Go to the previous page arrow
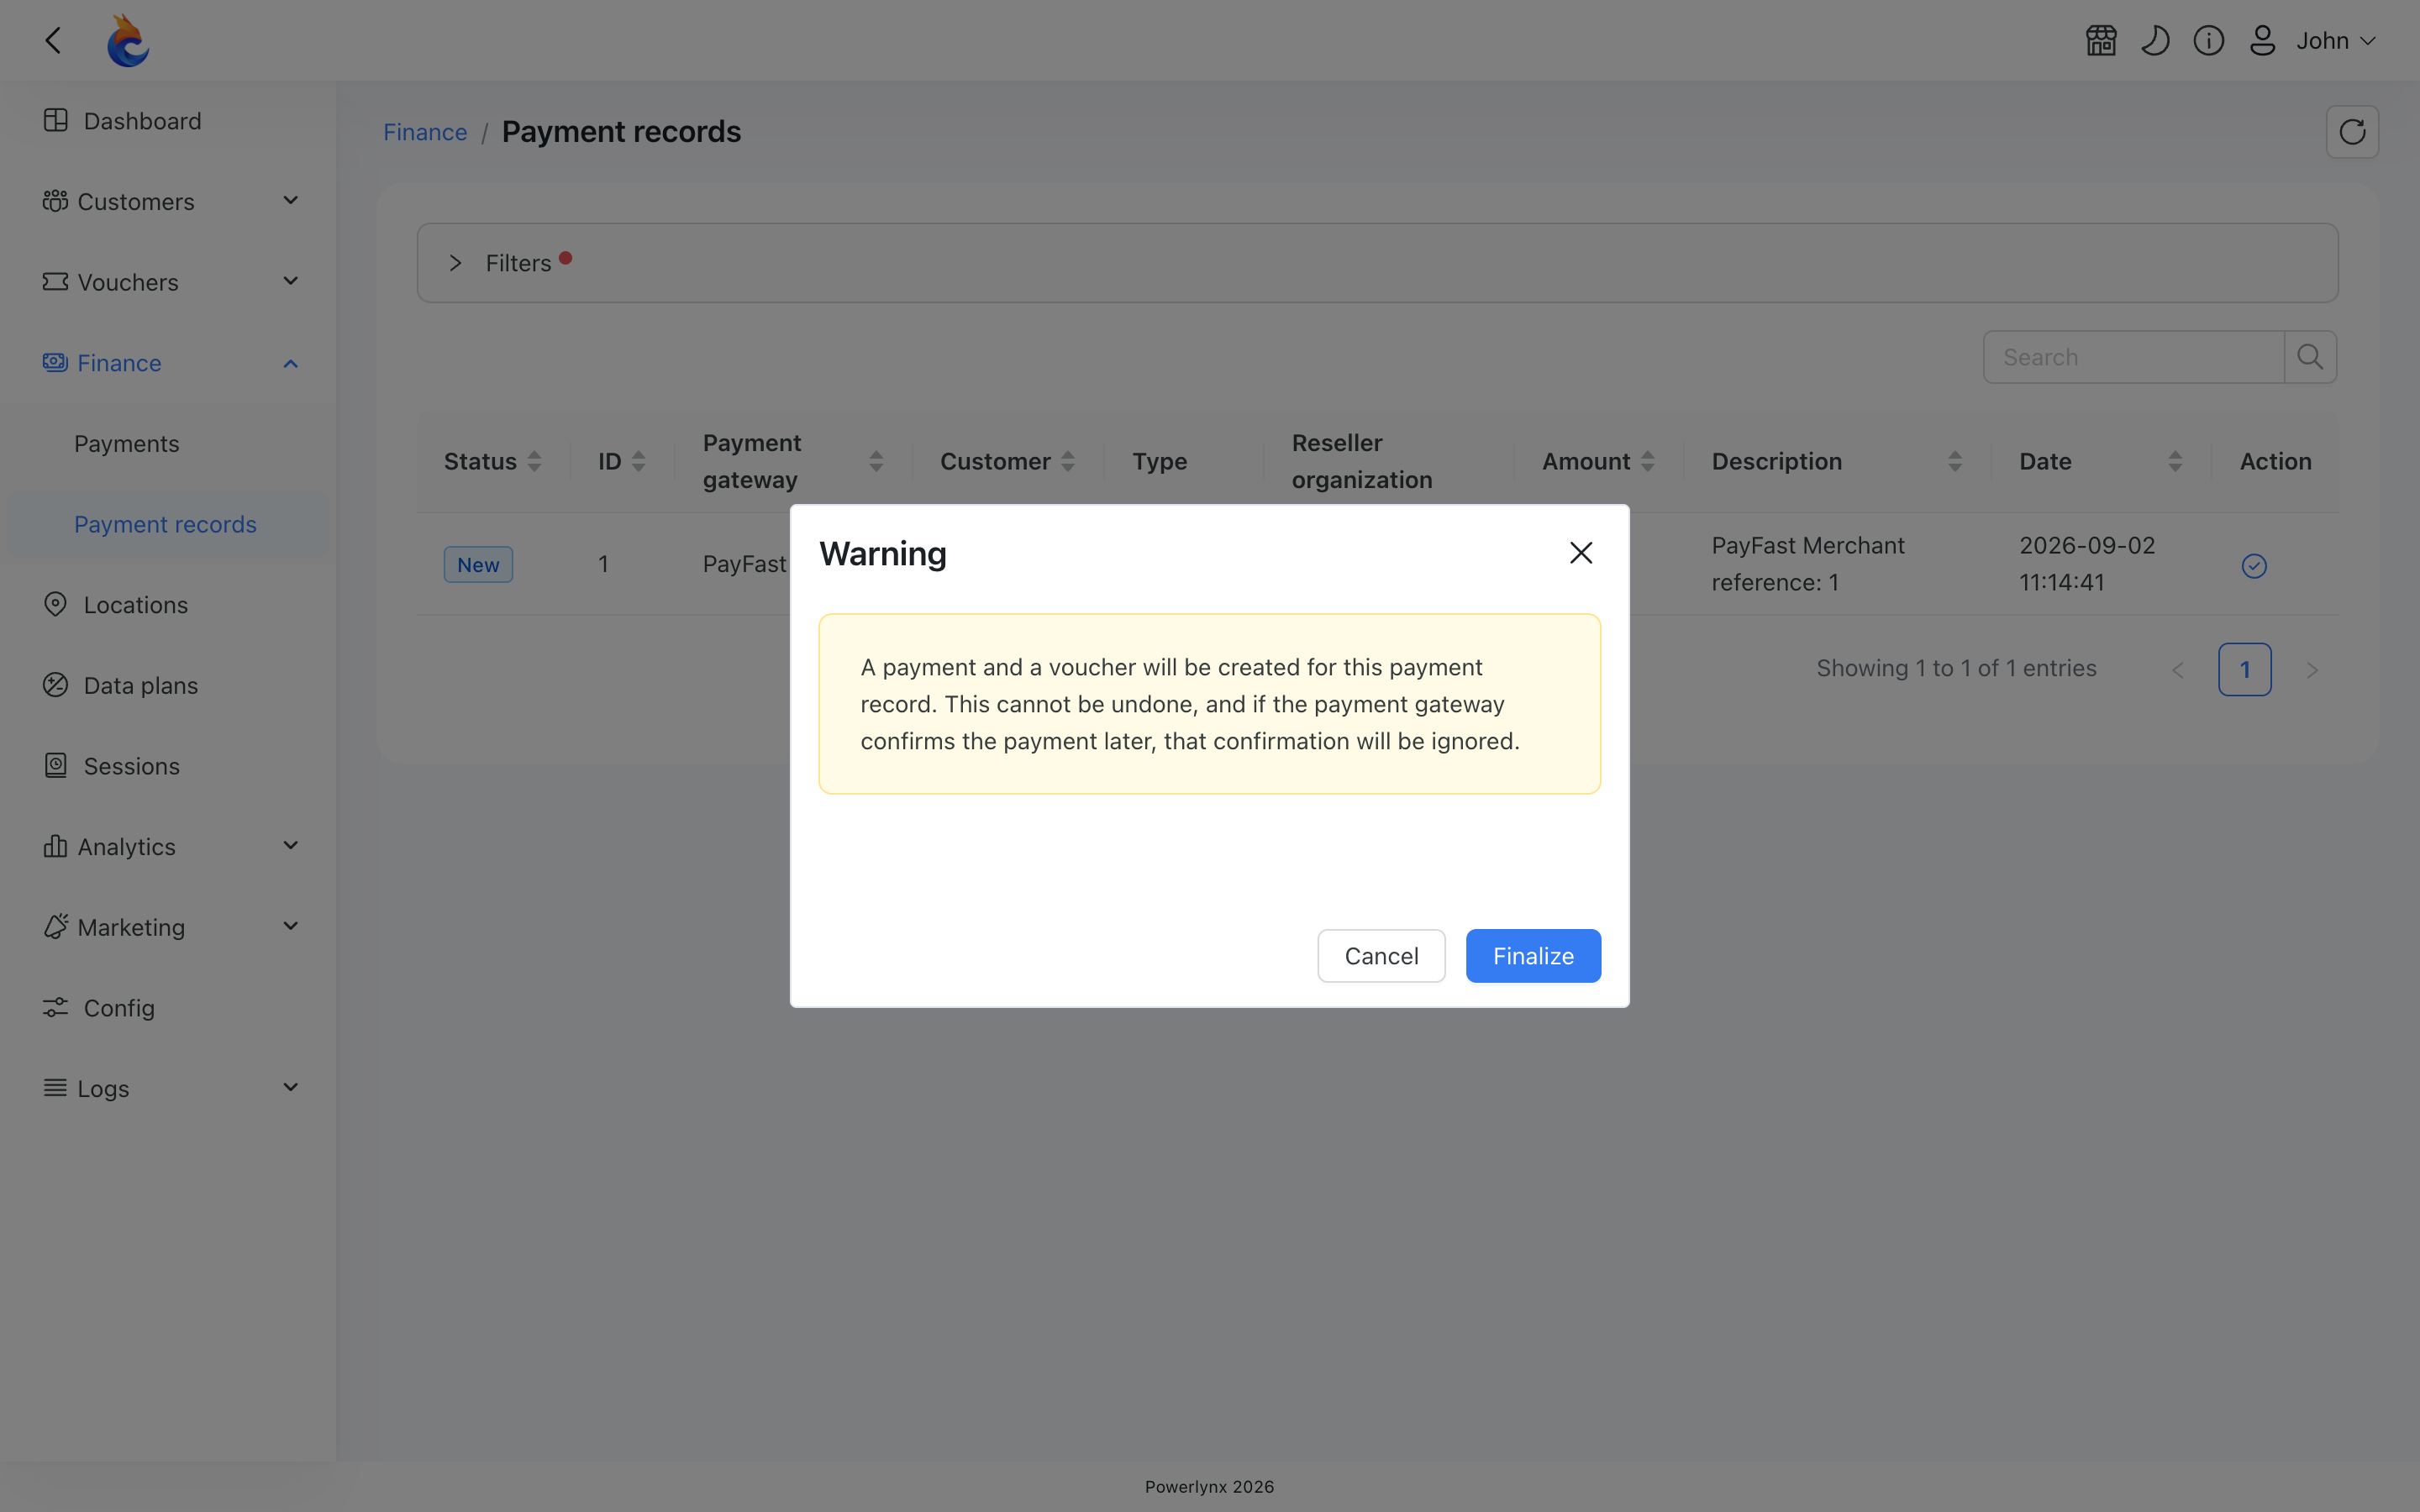This screenshot has width=2420, height=1512. coord(2178,669)
